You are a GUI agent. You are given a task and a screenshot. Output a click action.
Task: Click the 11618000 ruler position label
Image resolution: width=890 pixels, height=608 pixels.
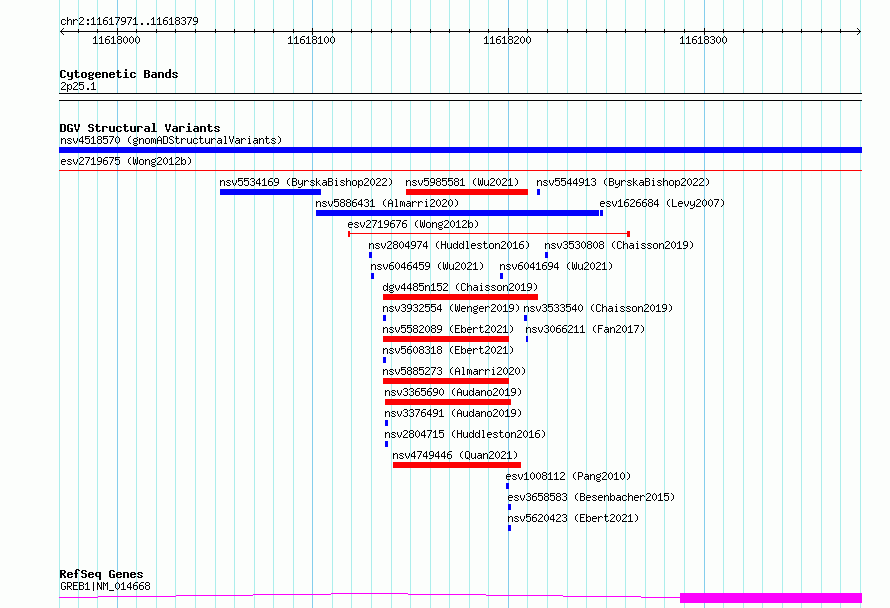[x=116, y=40]
